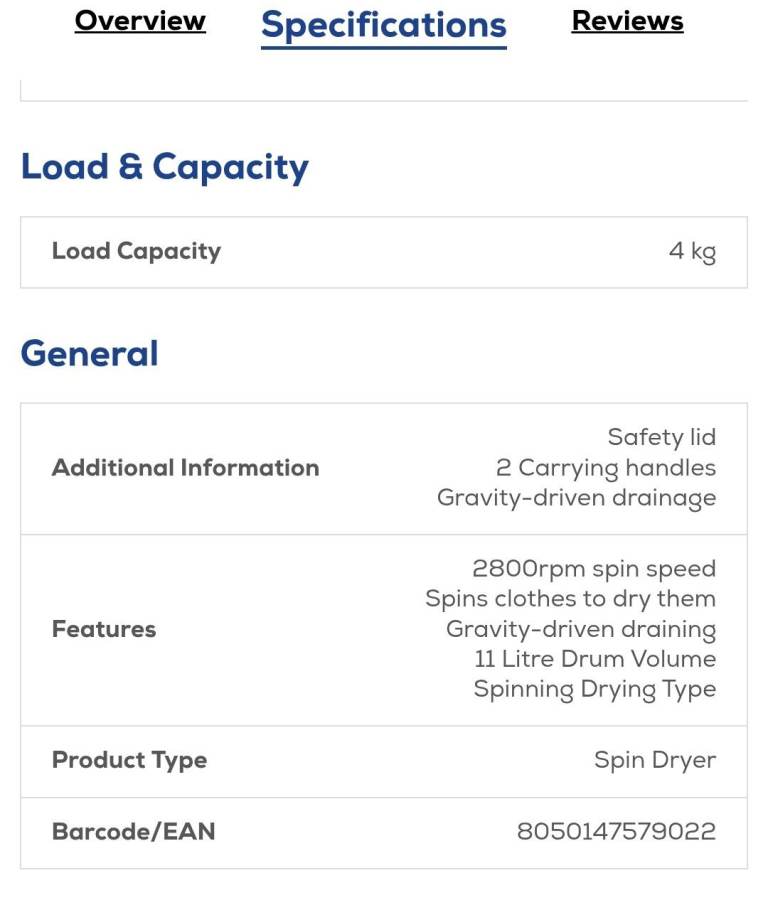The image size is (768, 905).
Task: Click the 2 Carrying handles entry
Action: 606,468
